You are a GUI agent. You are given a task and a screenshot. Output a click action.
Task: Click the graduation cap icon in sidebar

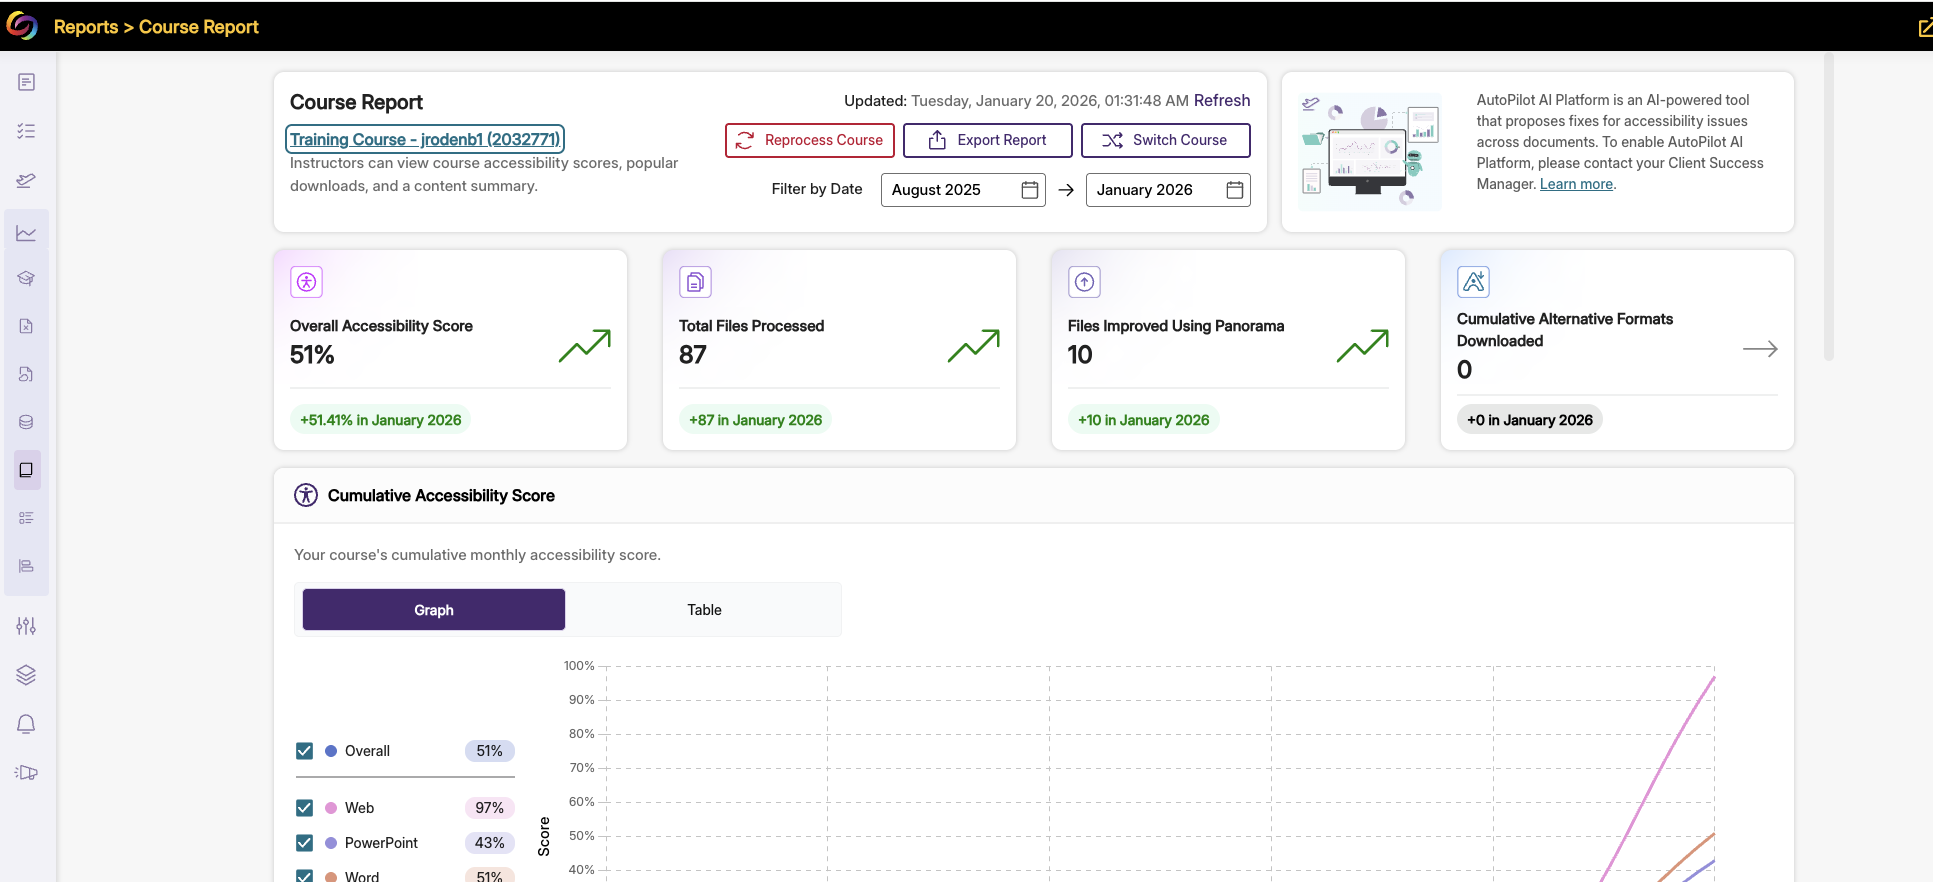point(27,278)
